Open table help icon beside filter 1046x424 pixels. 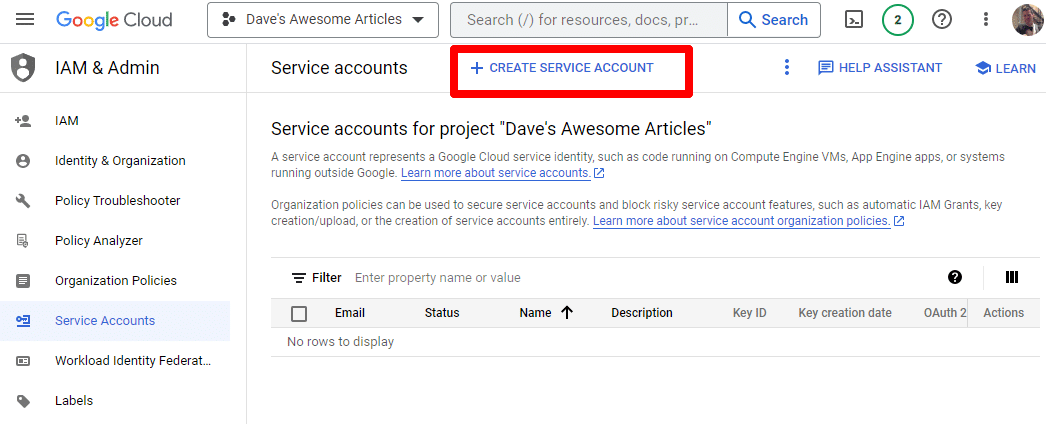[955, 277]
